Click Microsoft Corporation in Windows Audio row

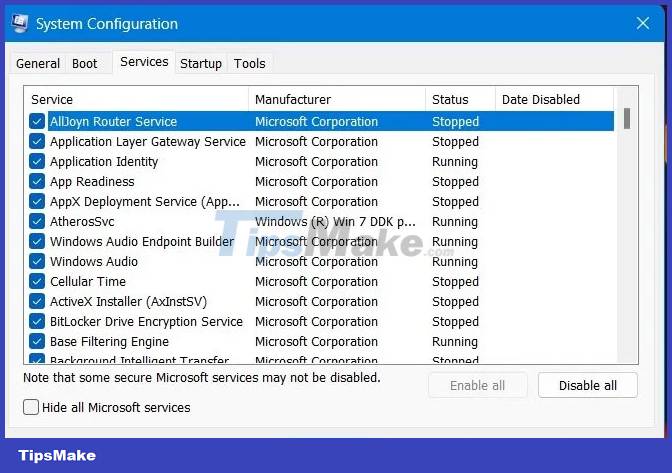pyautogui.click(x=316, y=262)
